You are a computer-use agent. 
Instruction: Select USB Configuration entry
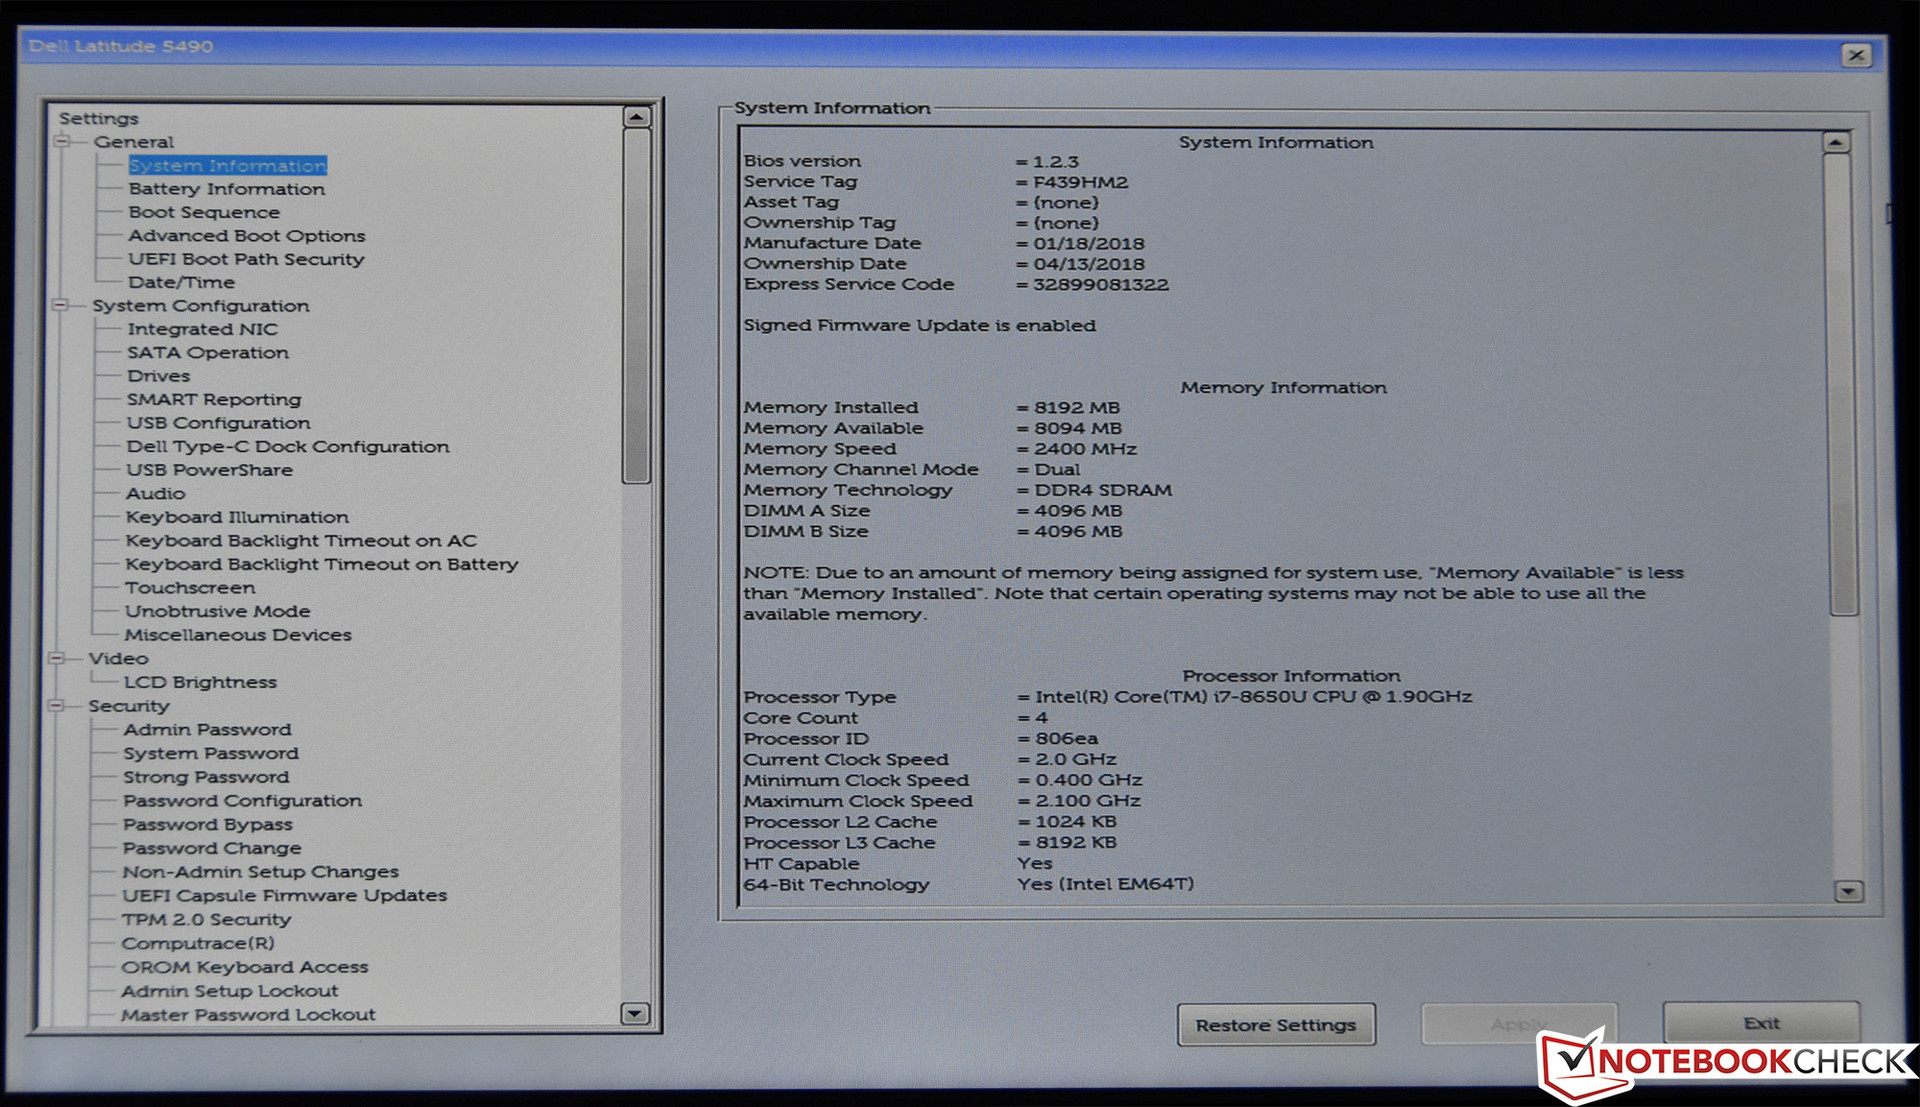[218, 423]
